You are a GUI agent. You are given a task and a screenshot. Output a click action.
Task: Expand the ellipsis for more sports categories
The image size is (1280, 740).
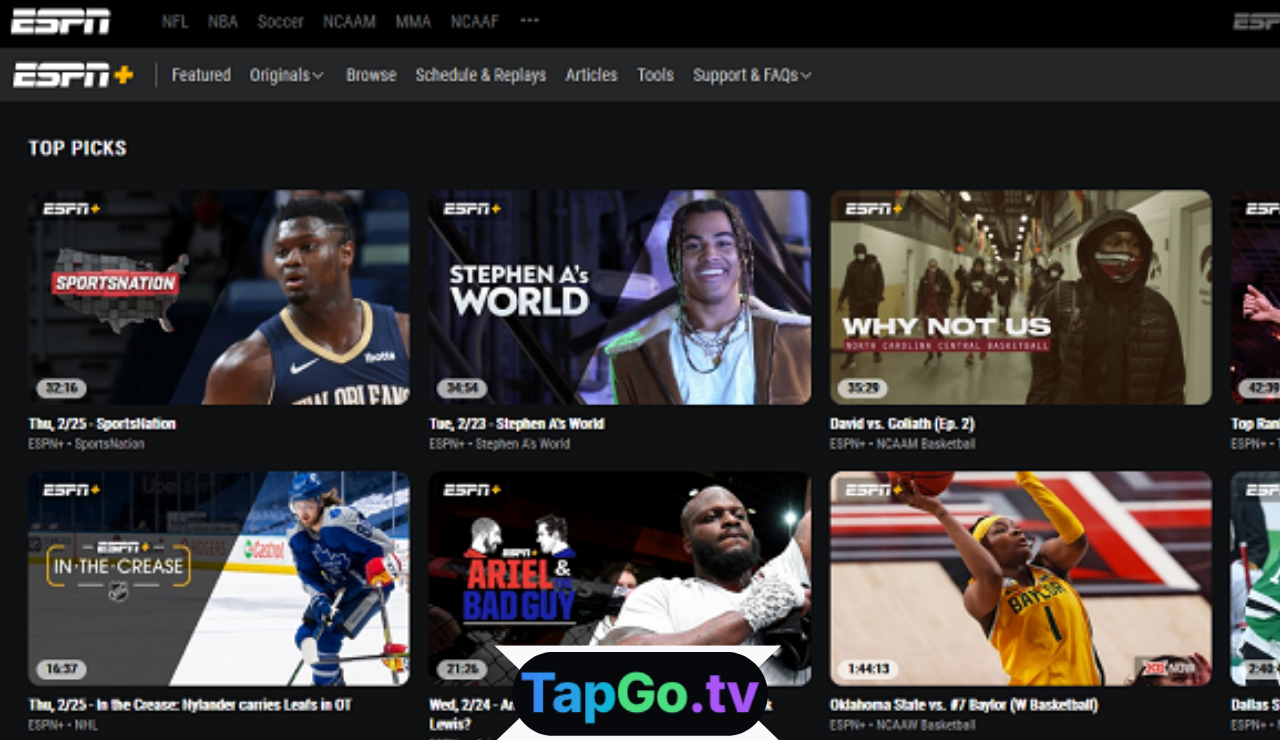click(x=529, y=20)
